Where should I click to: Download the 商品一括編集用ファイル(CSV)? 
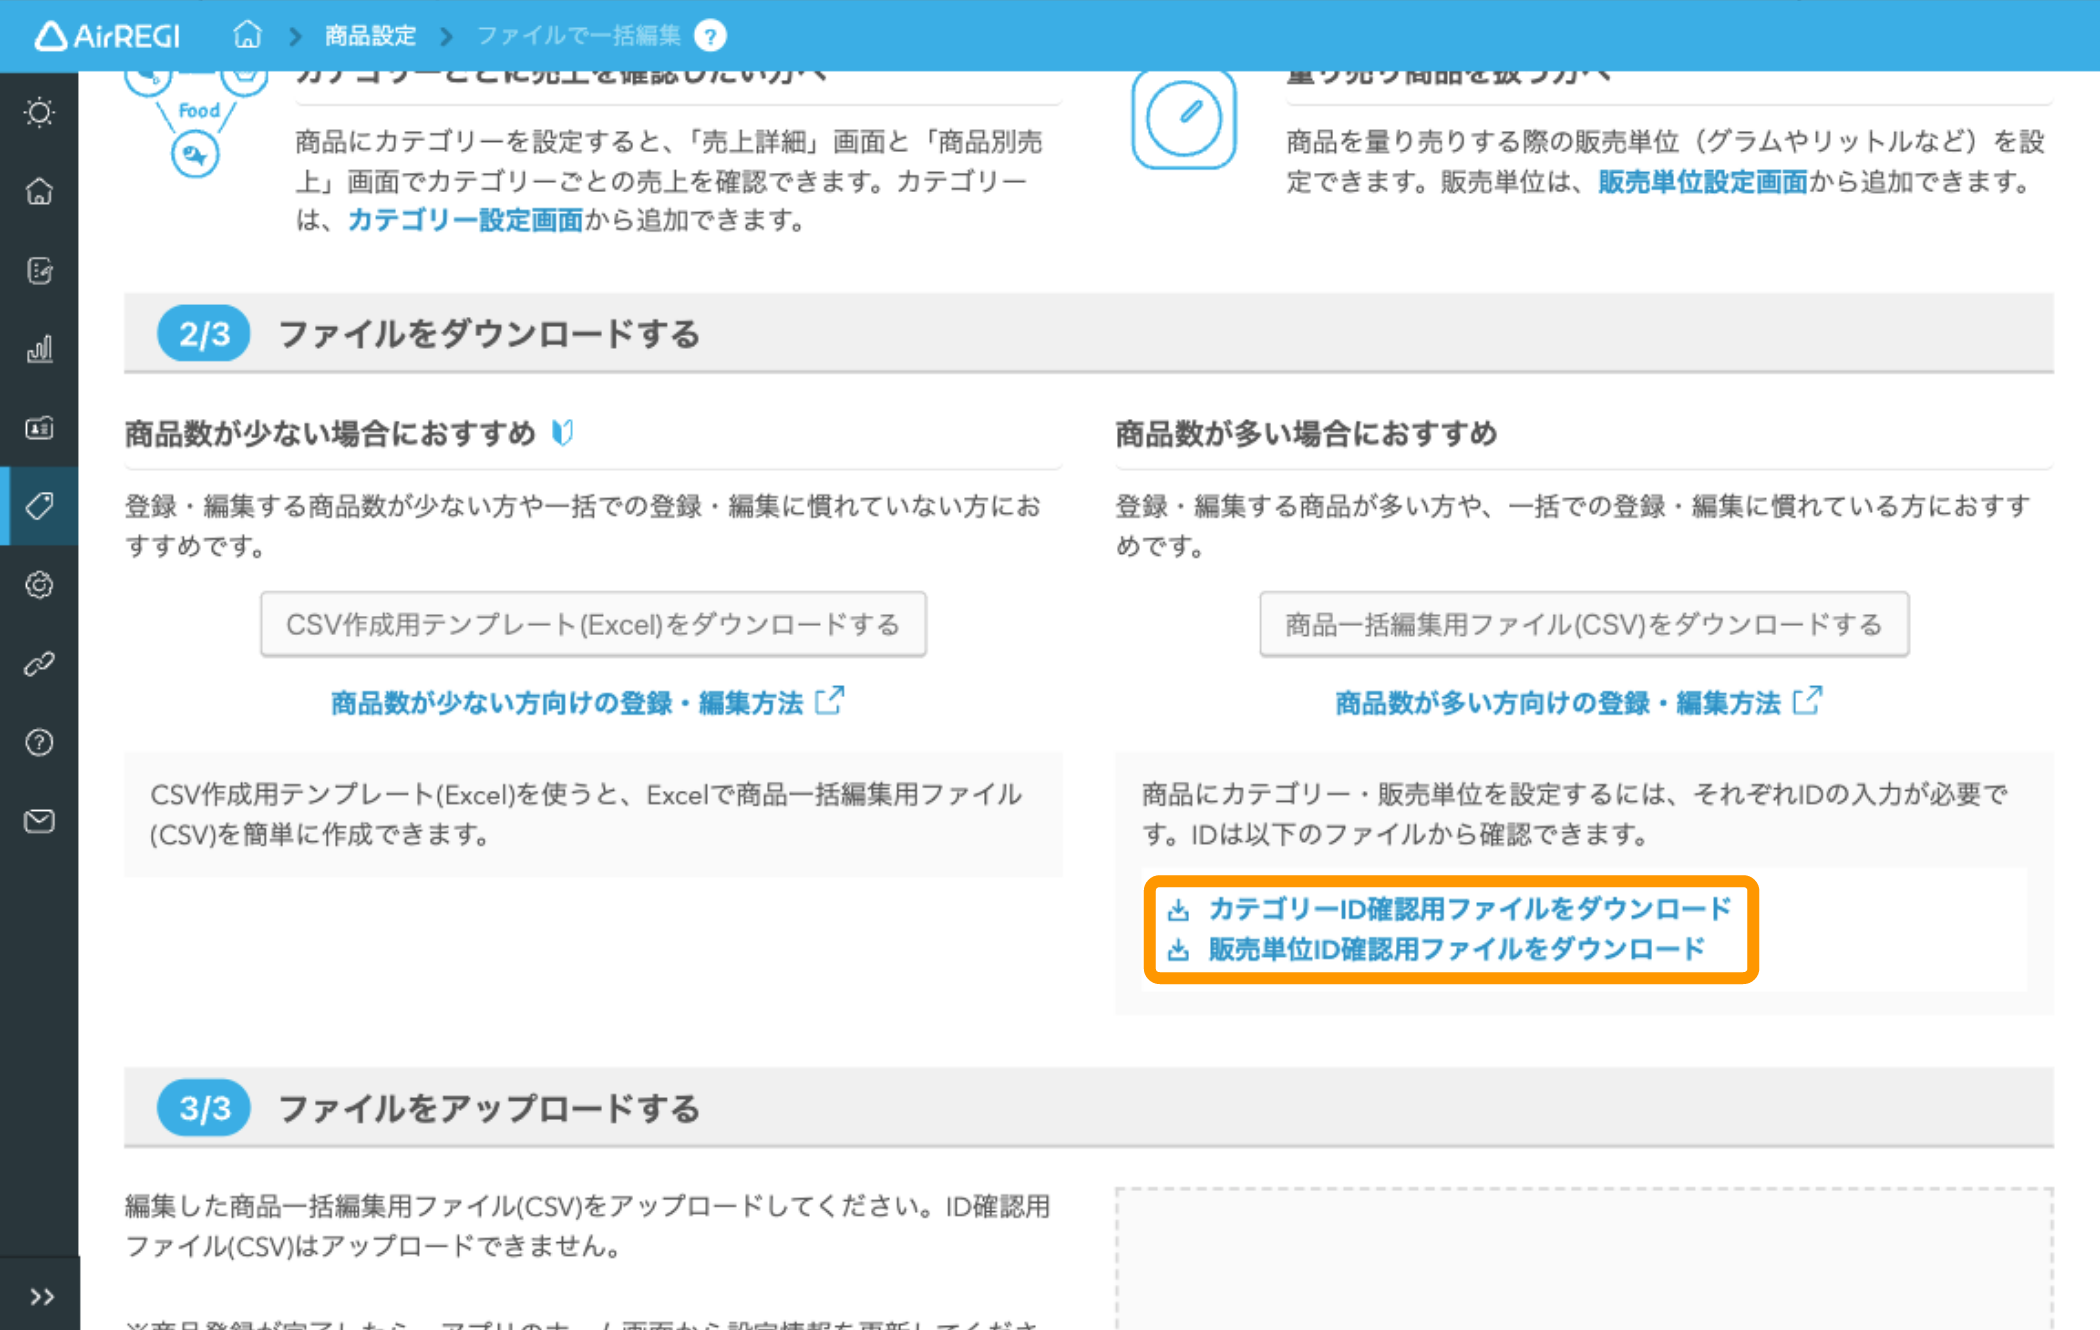click(x=1584, y=625)
